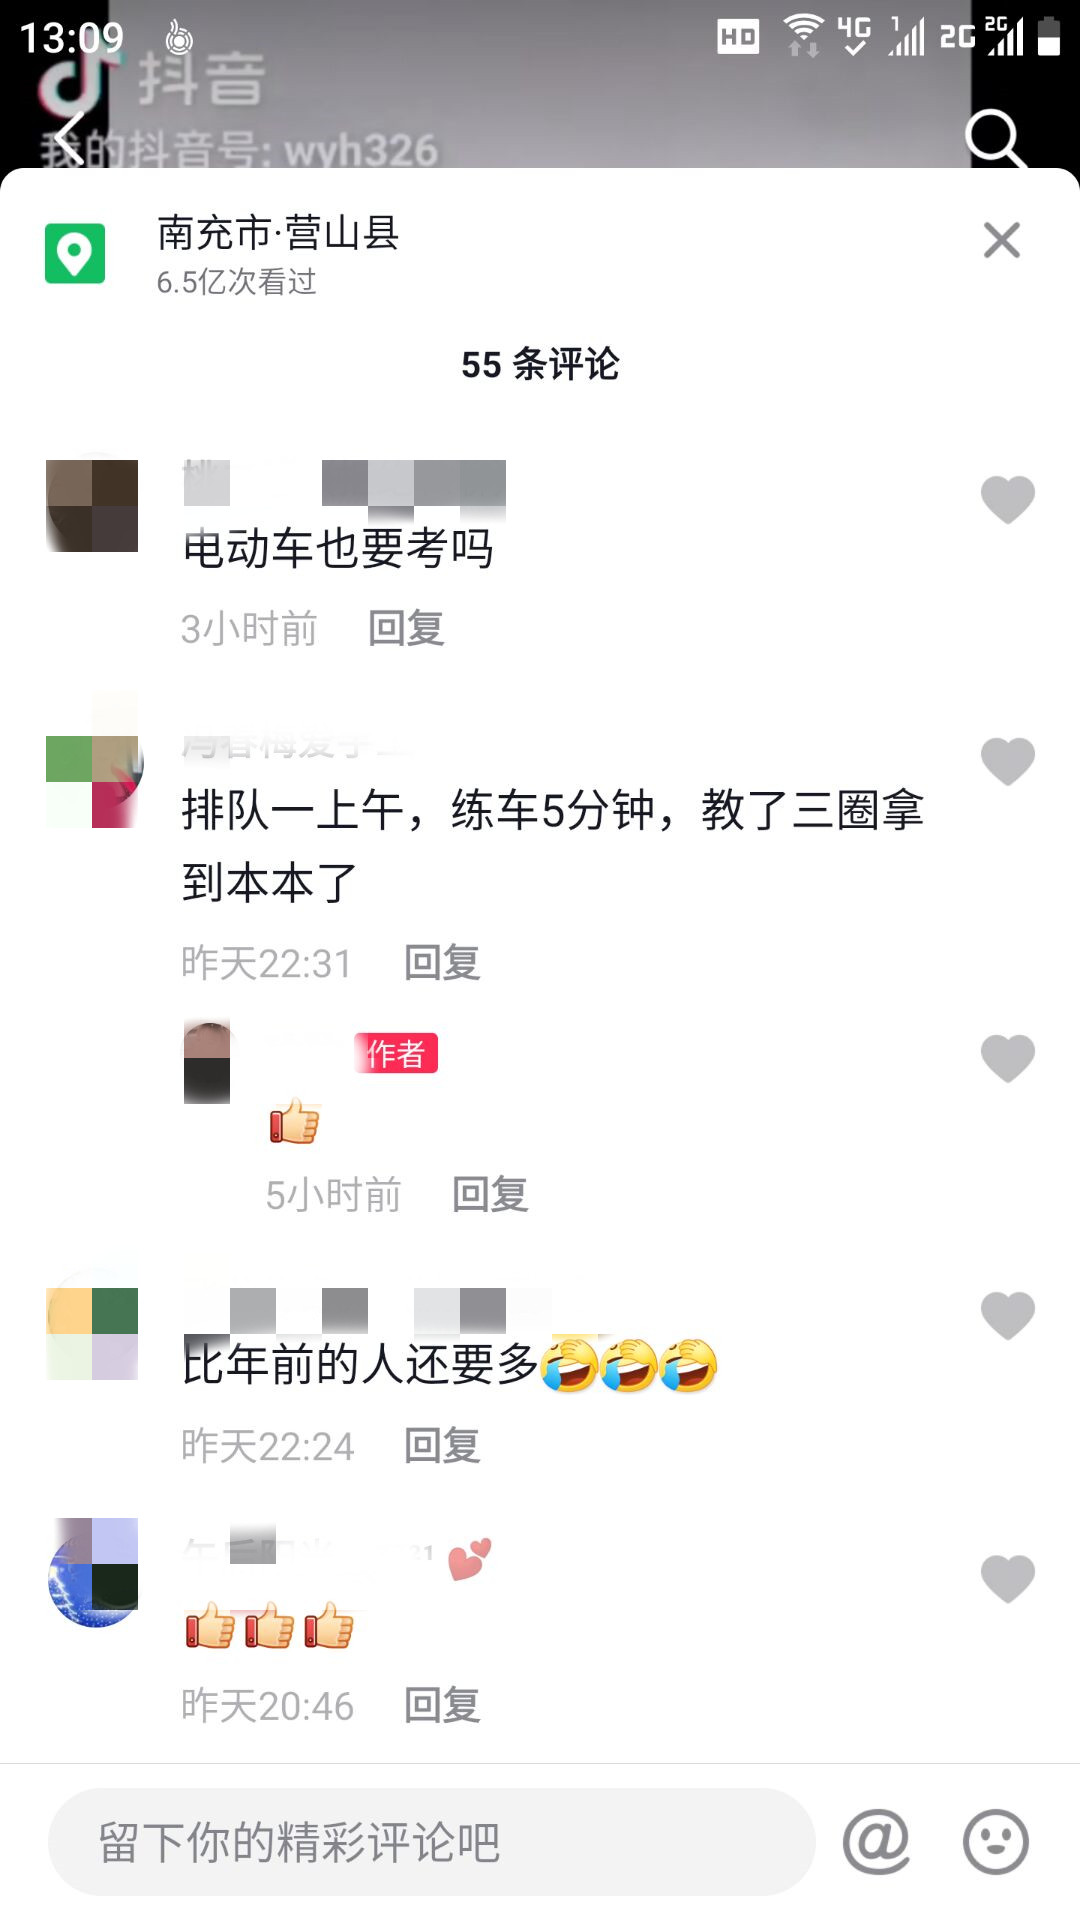
Task: Tap the search magnifier icon
Action: [x=995, y=138]
